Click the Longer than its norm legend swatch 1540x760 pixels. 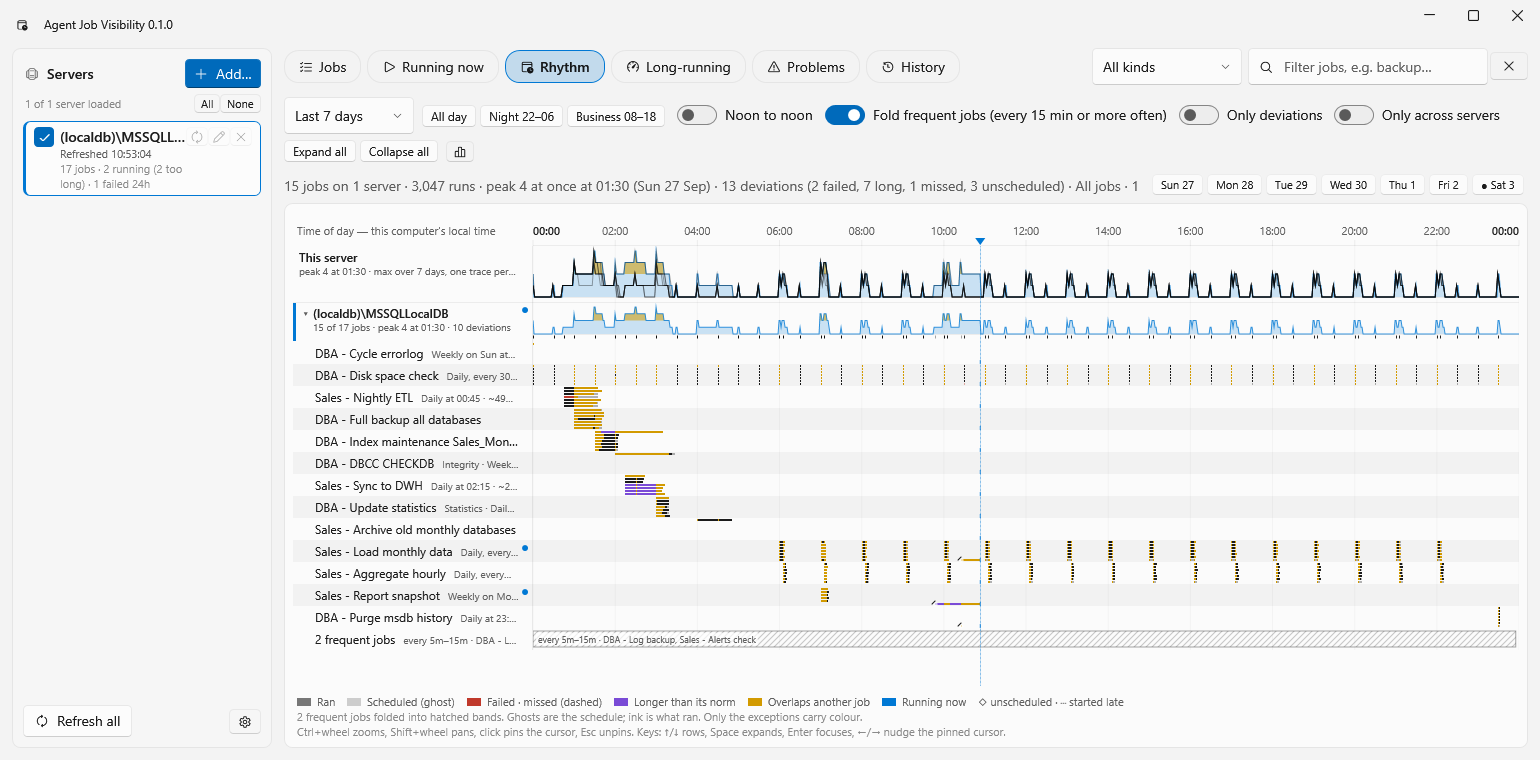click(x=621, y=702)
